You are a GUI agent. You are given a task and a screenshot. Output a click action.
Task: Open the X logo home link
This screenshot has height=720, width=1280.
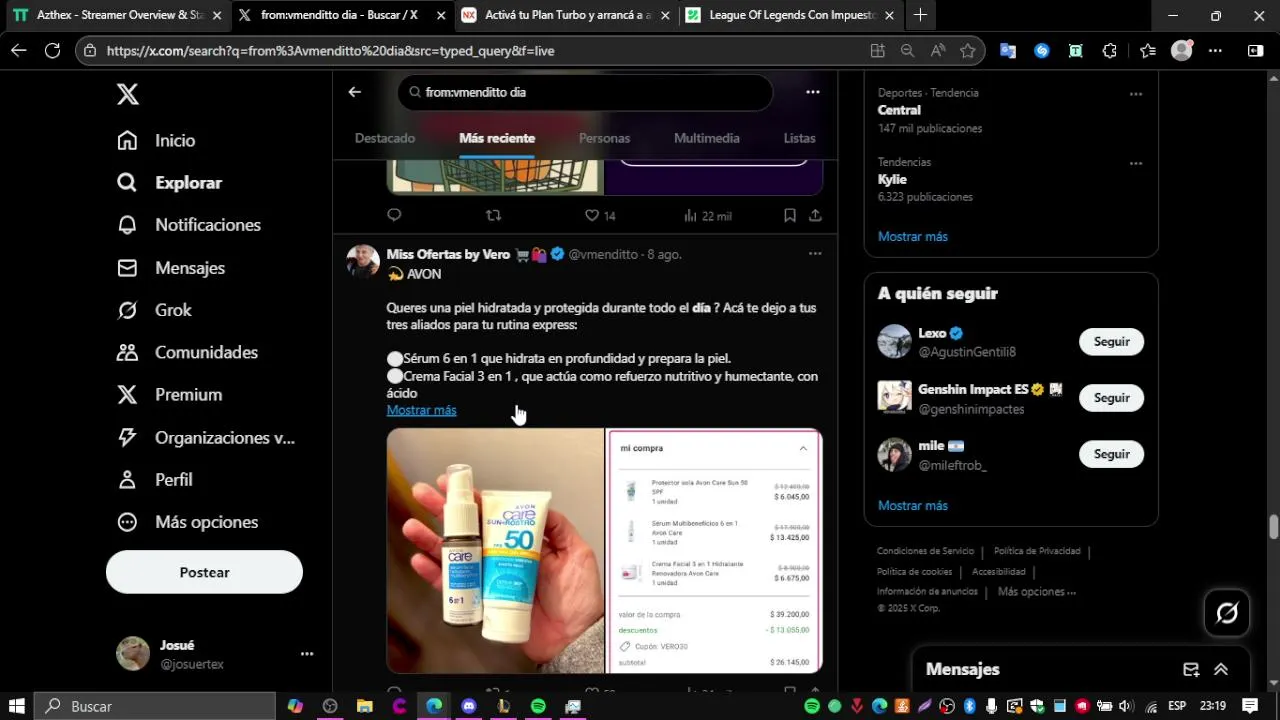click(x=127, y=94)
